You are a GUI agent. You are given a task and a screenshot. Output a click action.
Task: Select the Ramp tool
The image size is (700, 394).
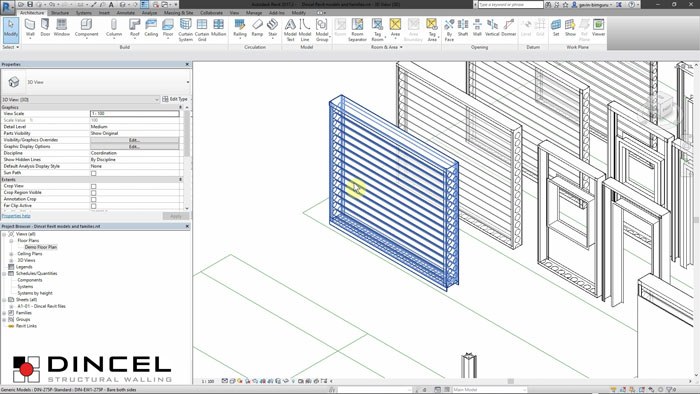pyautogui.click(x=257, y=28)
